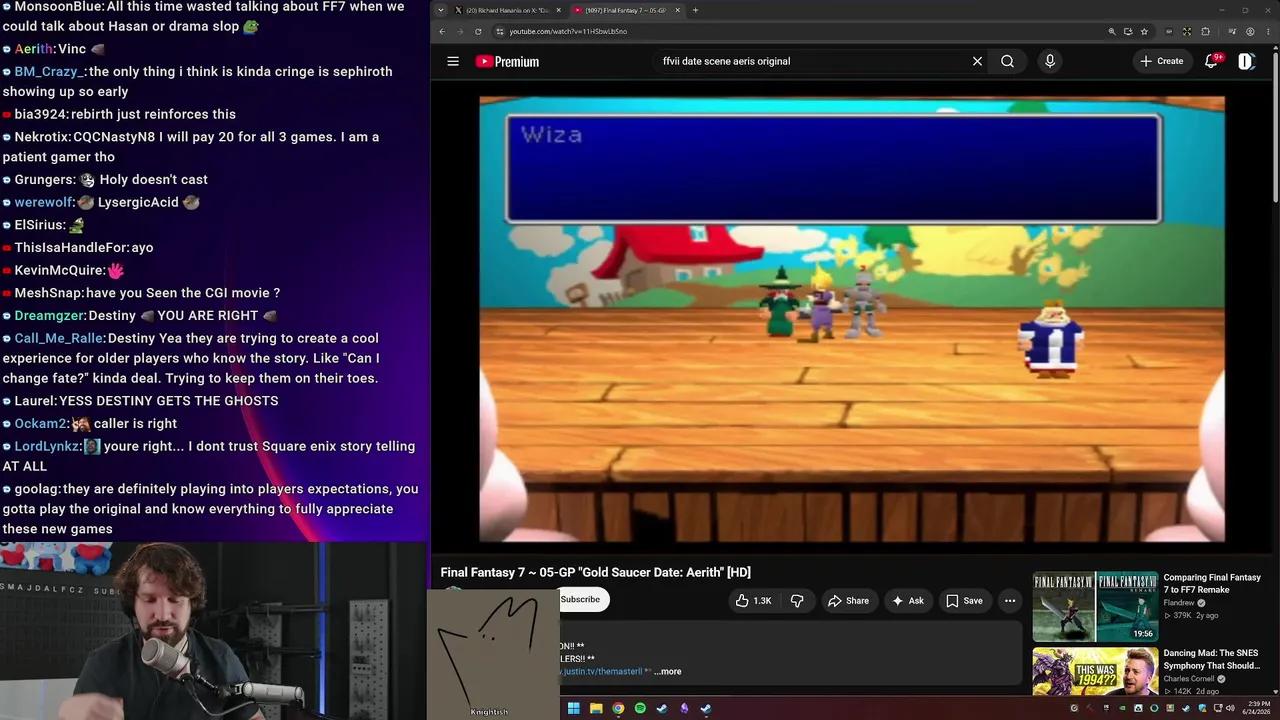Go back in Chrome browser history

coord(442,31)
